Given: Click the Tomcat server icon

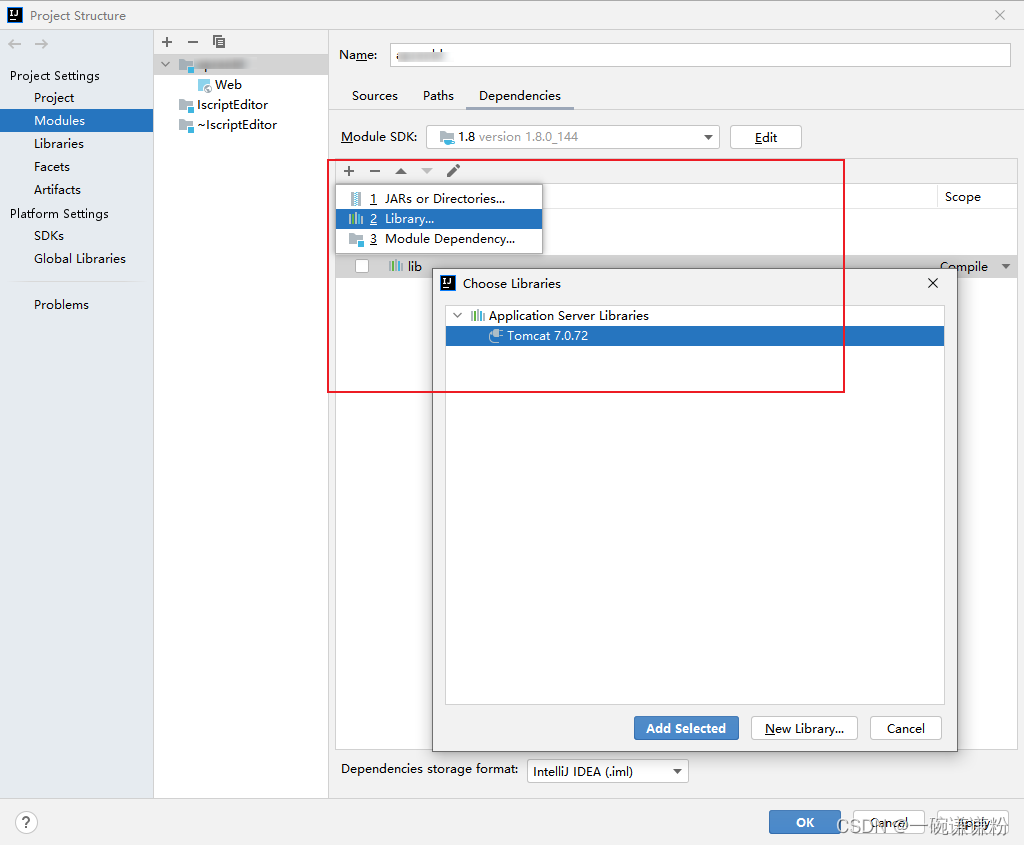Looking at the screenshot, I should 496,336.
